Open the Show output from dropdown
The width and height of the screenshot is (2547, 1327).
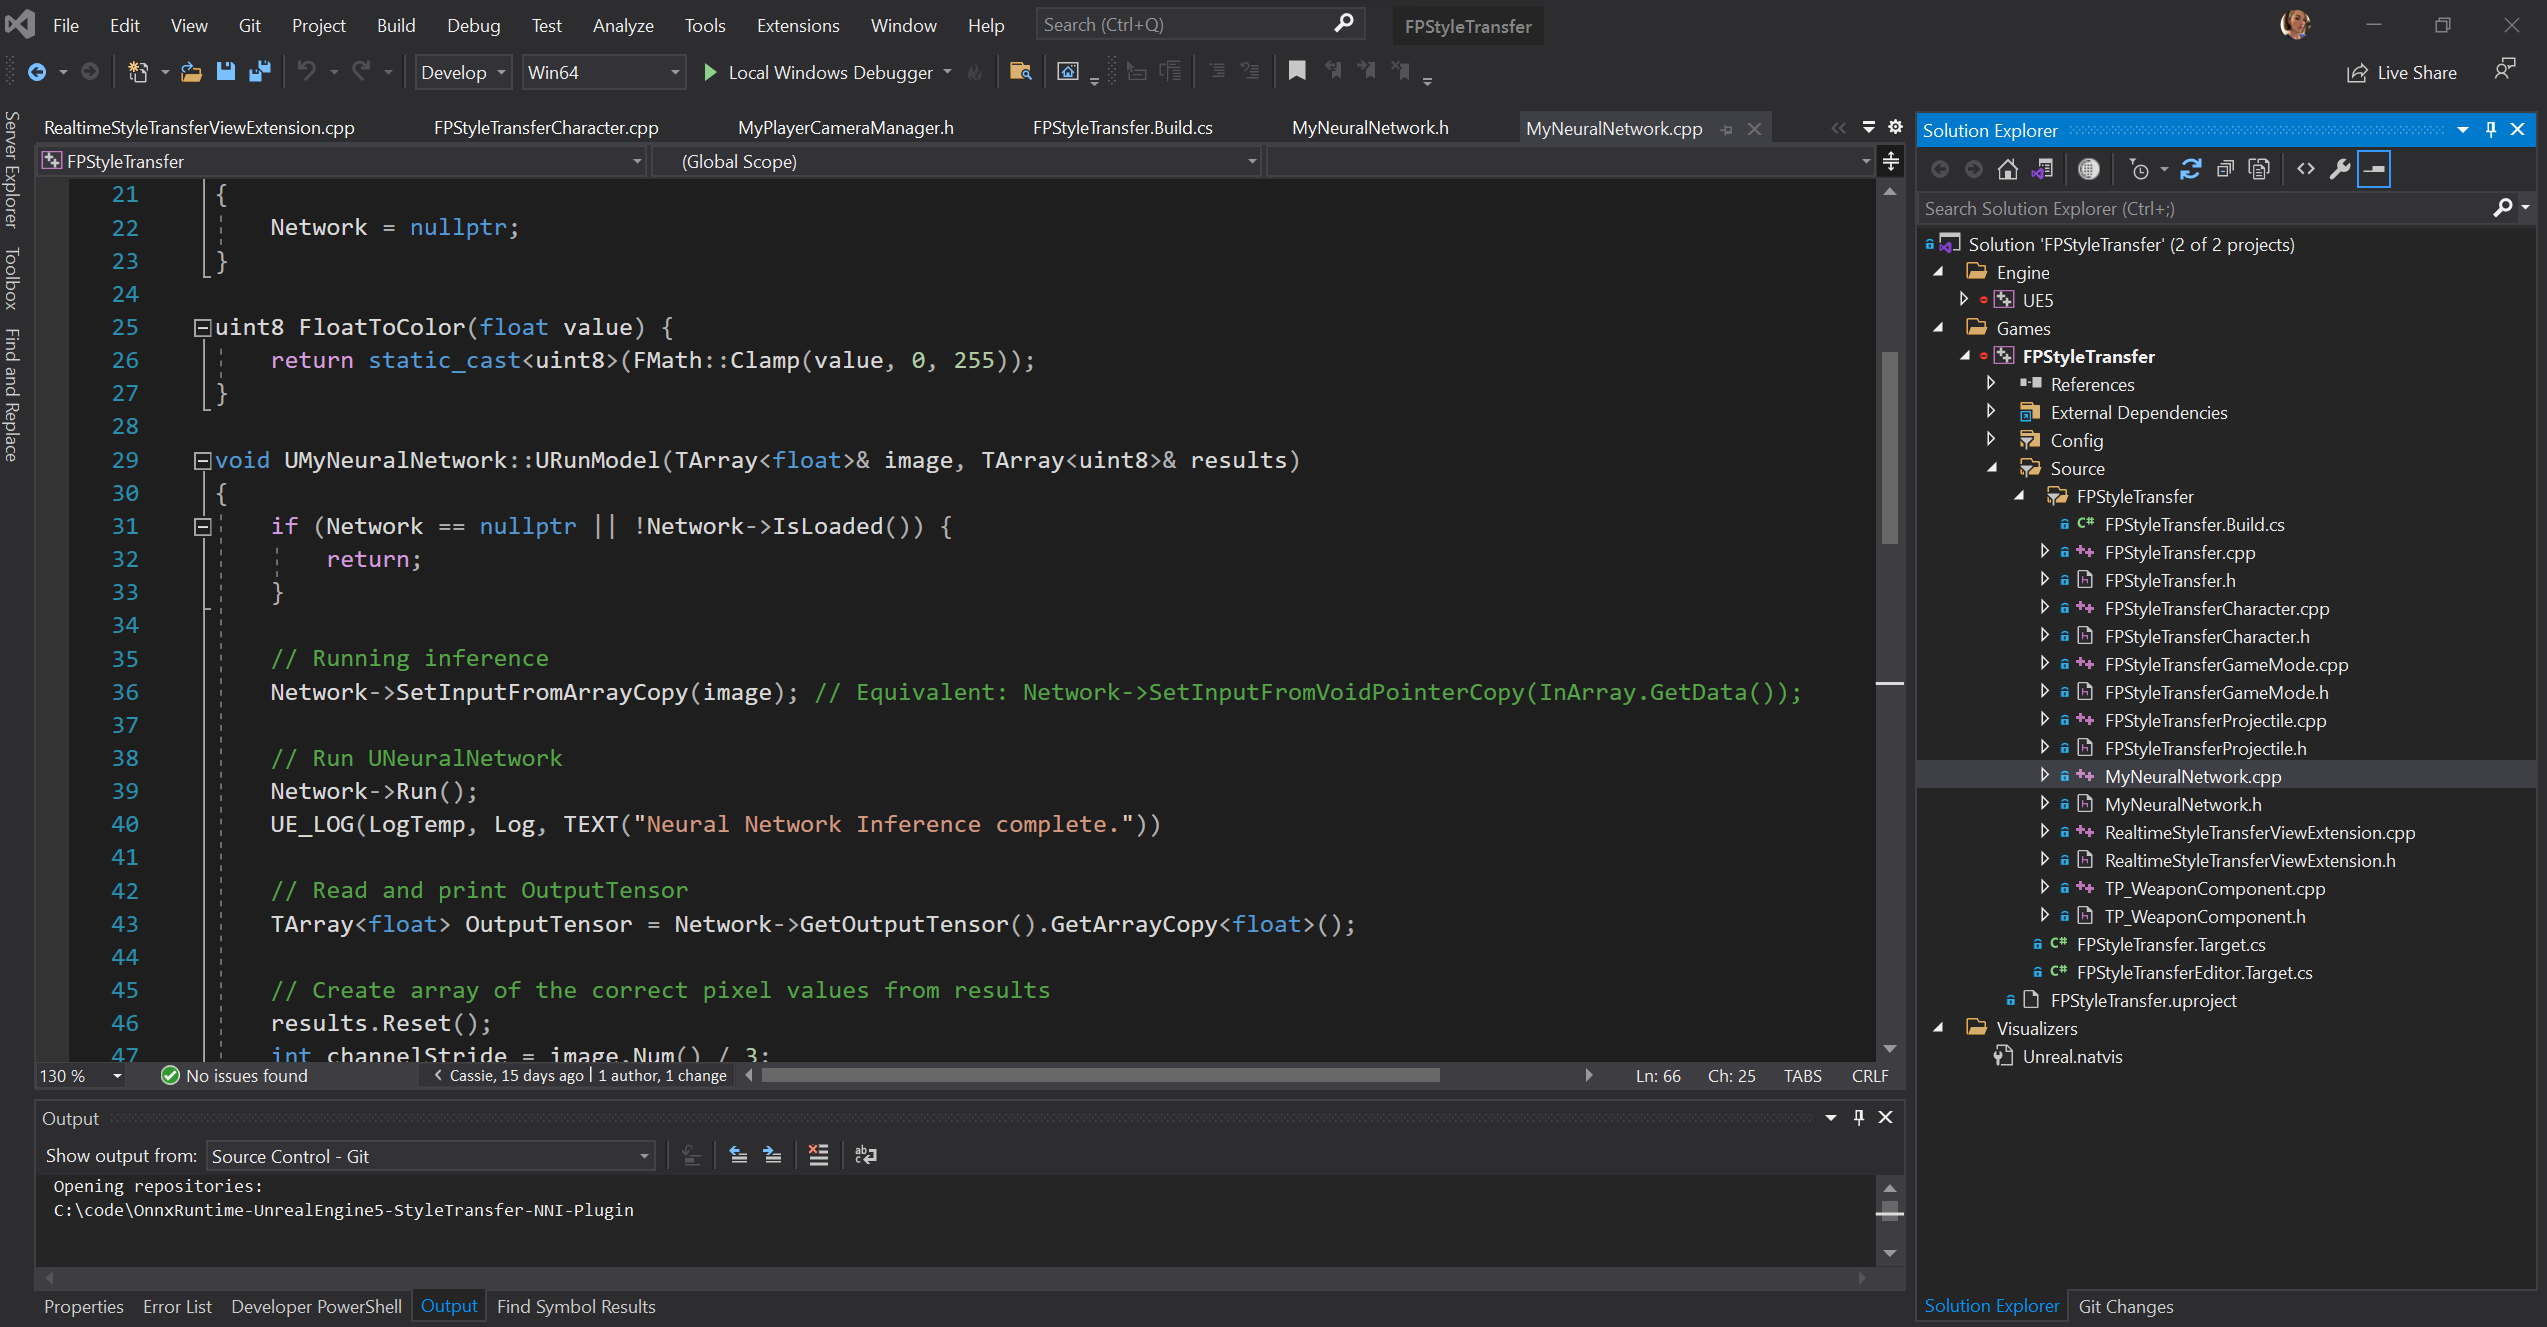coord(430,1156)
